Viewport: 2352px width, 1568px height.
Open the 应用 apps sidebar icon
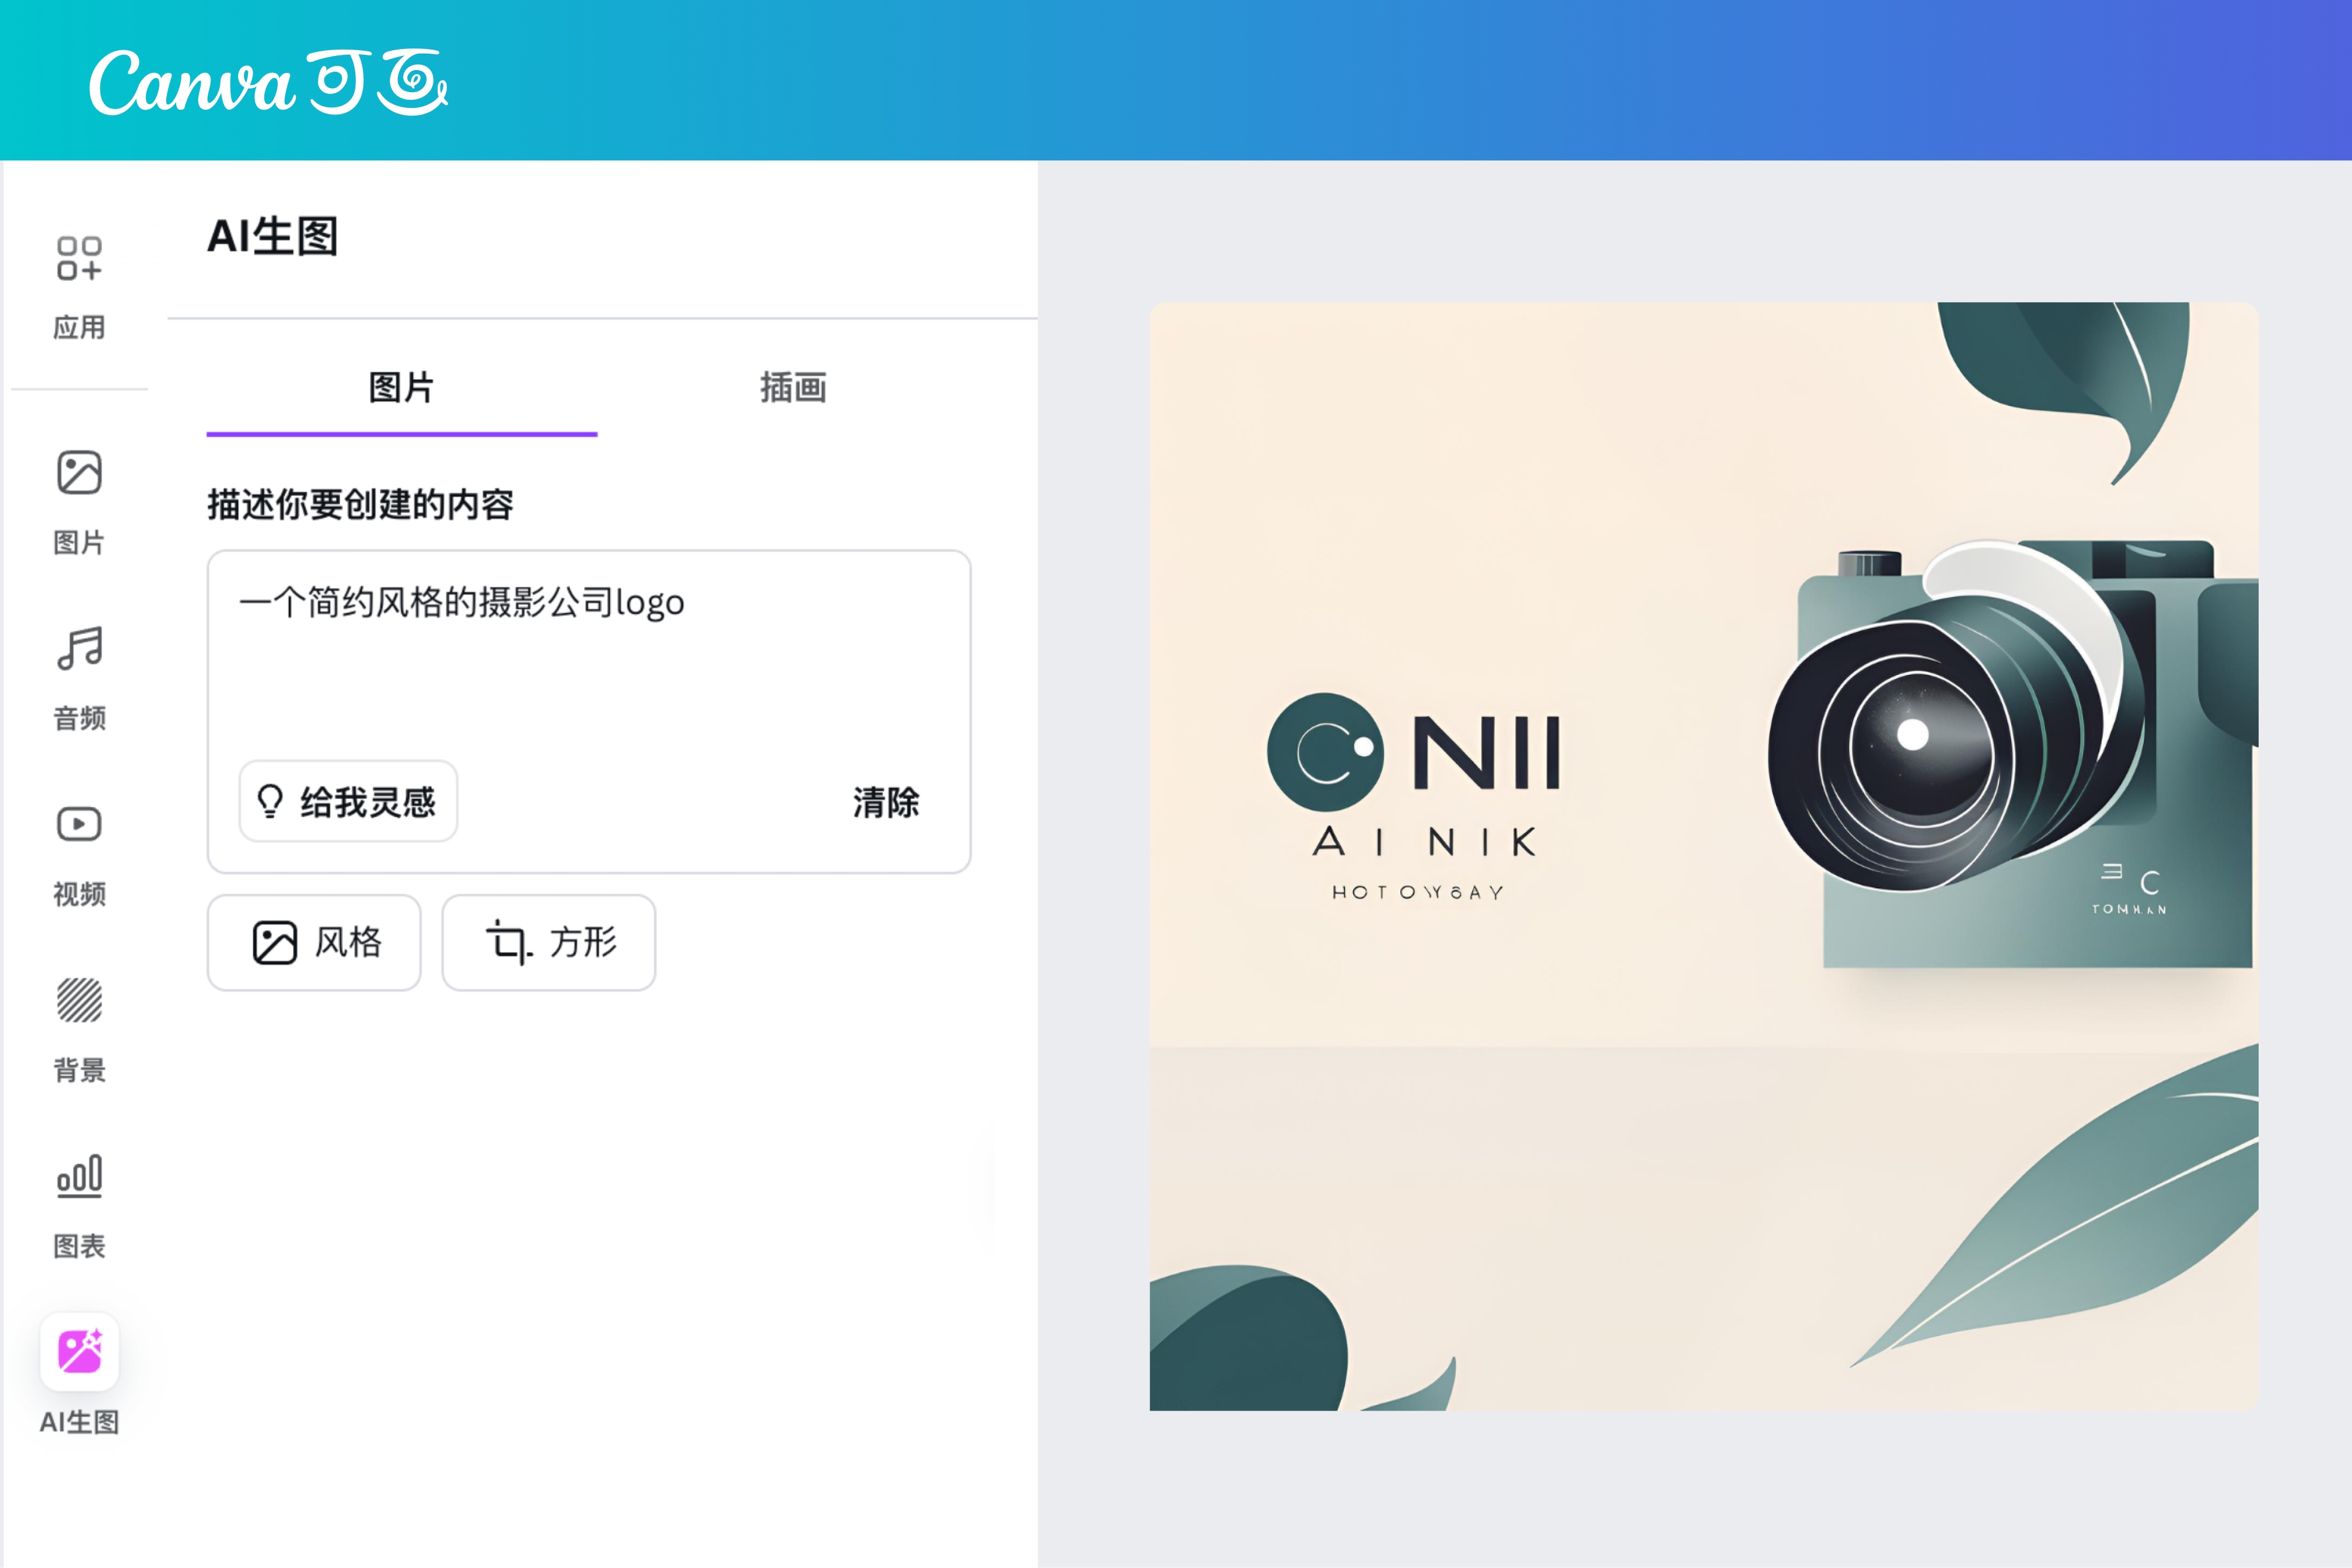(x=79, y=259)
